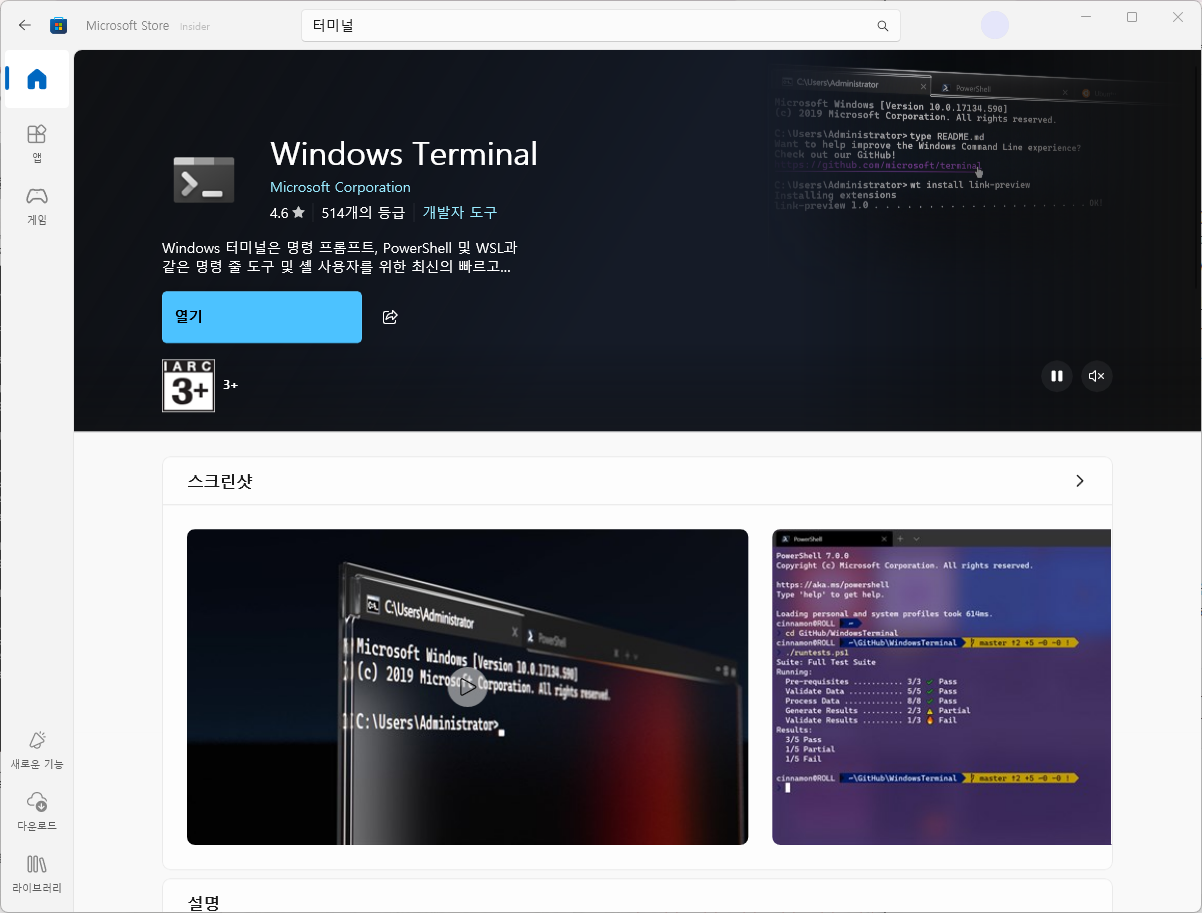
Task: Play the trailer video thumbnail
Action: click(467, 687)
